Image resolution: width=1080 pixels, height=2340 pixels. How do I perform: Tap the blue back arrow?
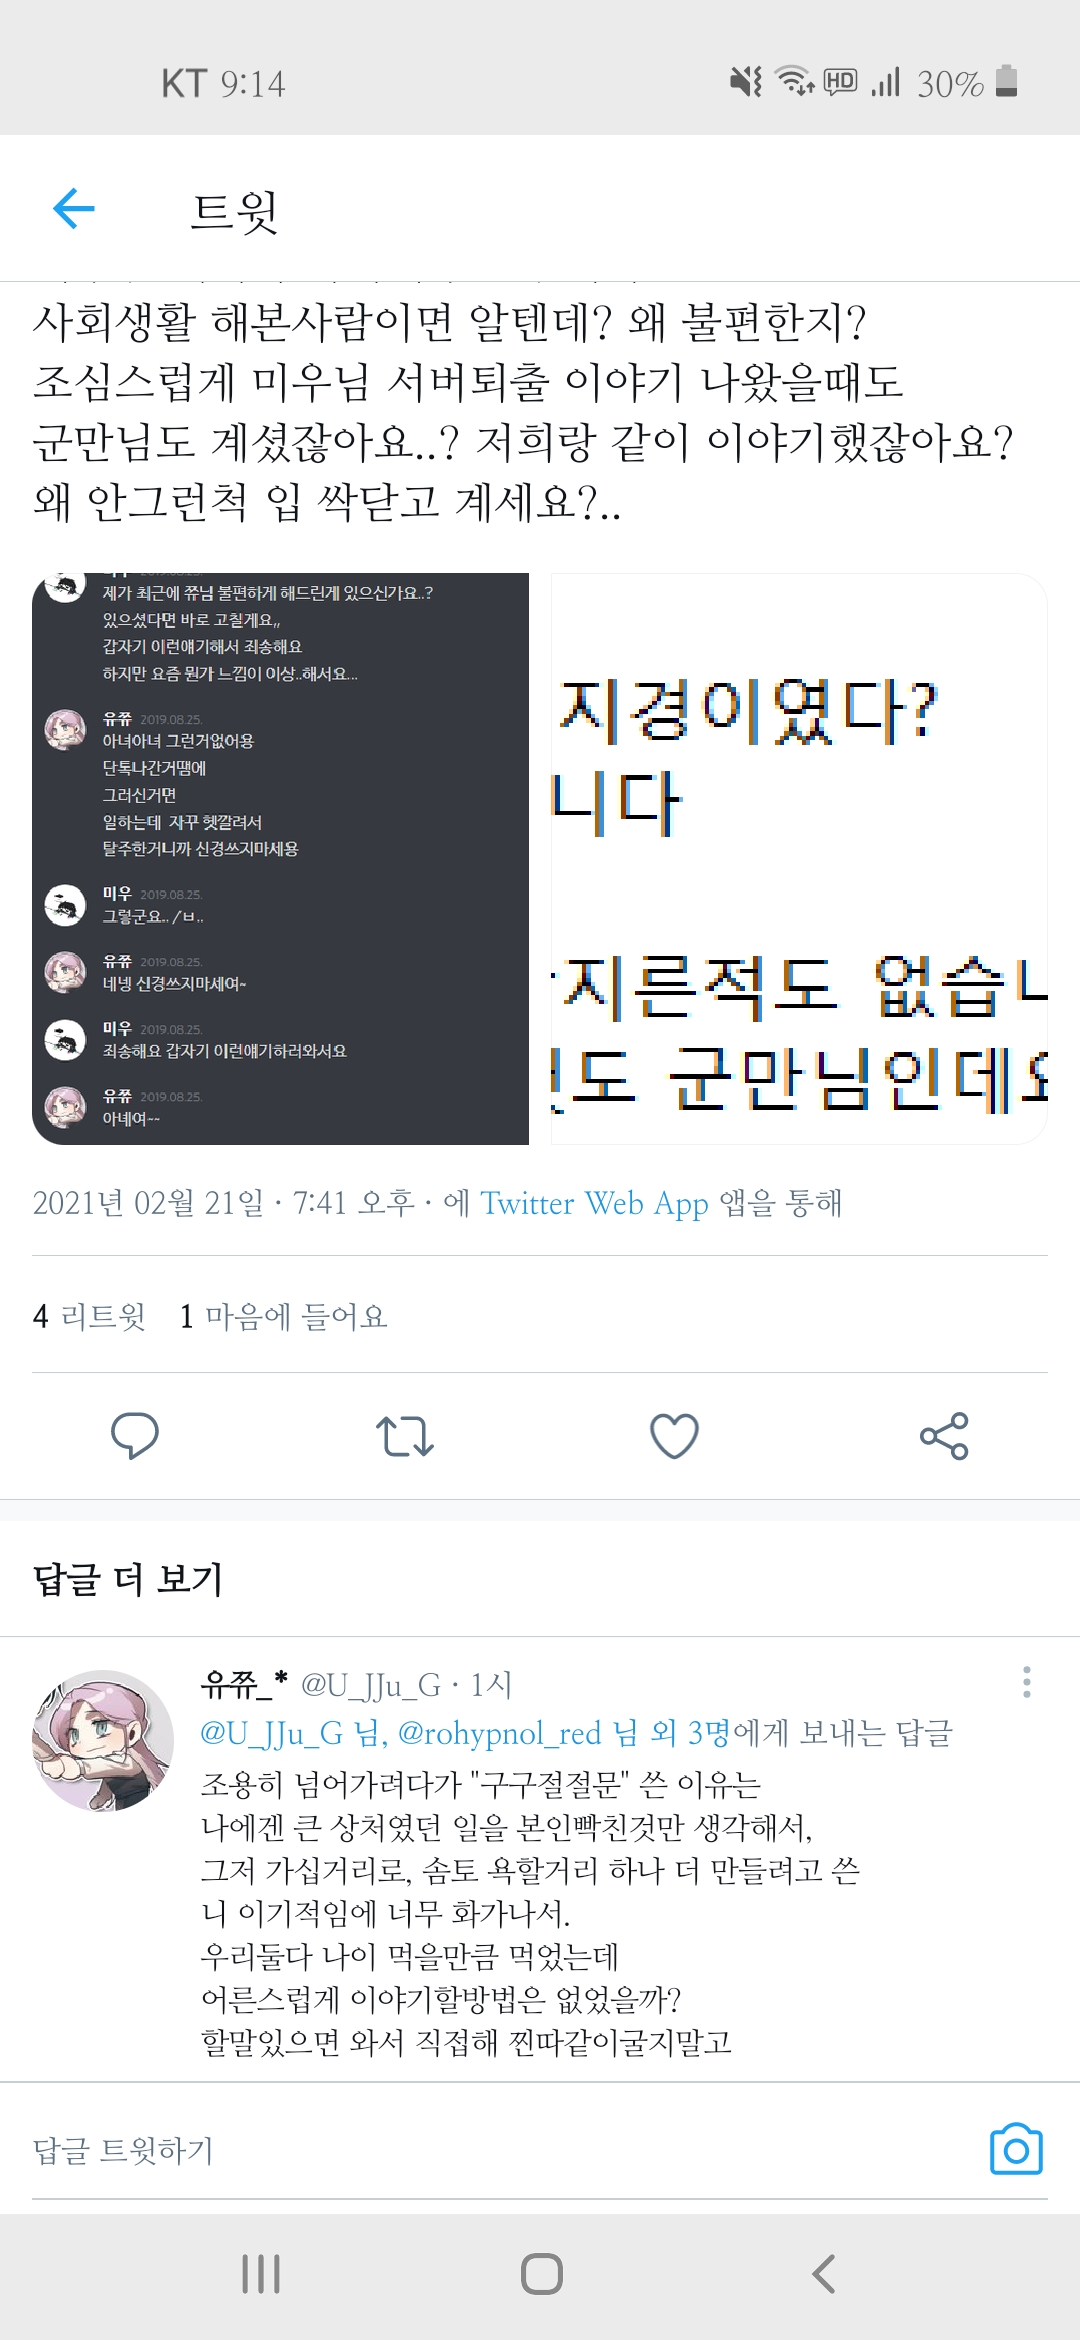coord(73,209)
